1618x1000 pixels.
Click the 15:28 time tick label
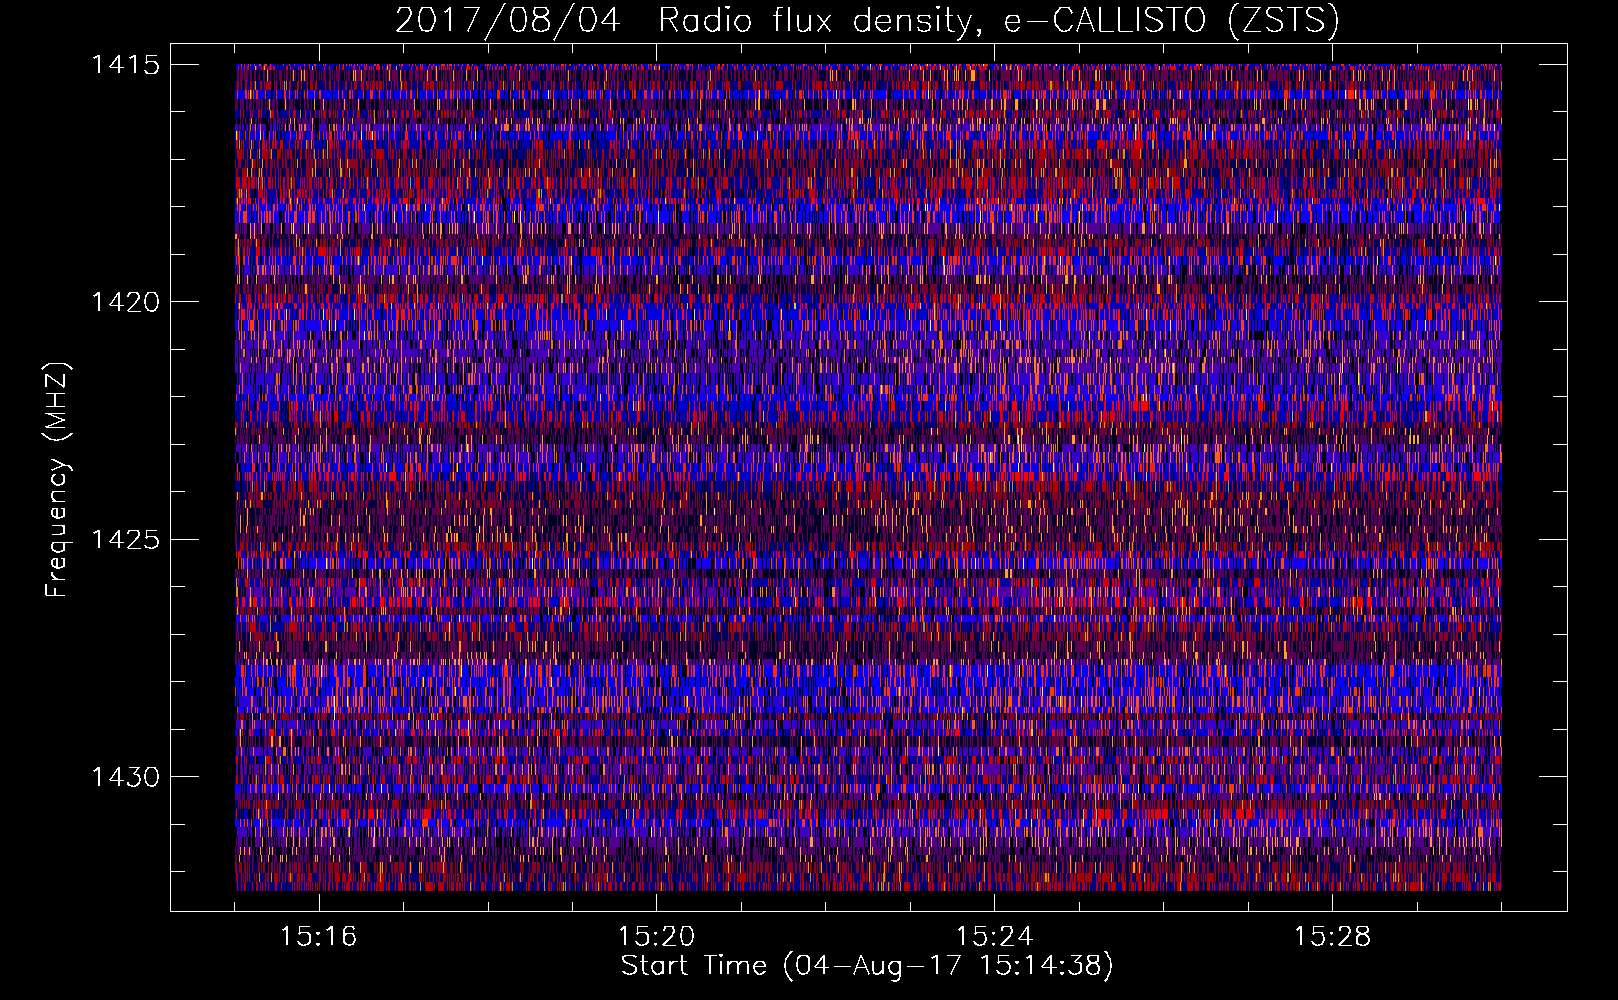click(x=1332, y=936)
